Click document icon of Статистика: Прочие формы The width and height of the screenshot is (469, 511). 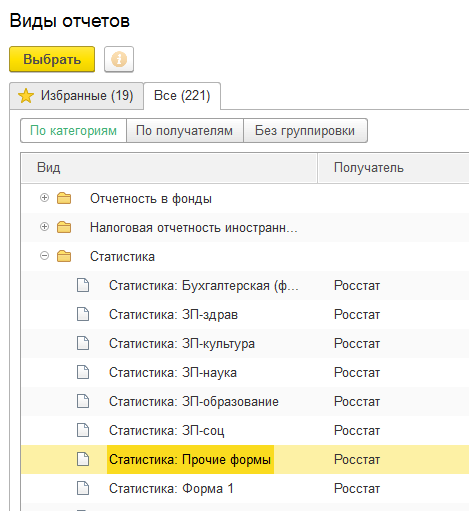pyautogui.click(x=83, y=459)
